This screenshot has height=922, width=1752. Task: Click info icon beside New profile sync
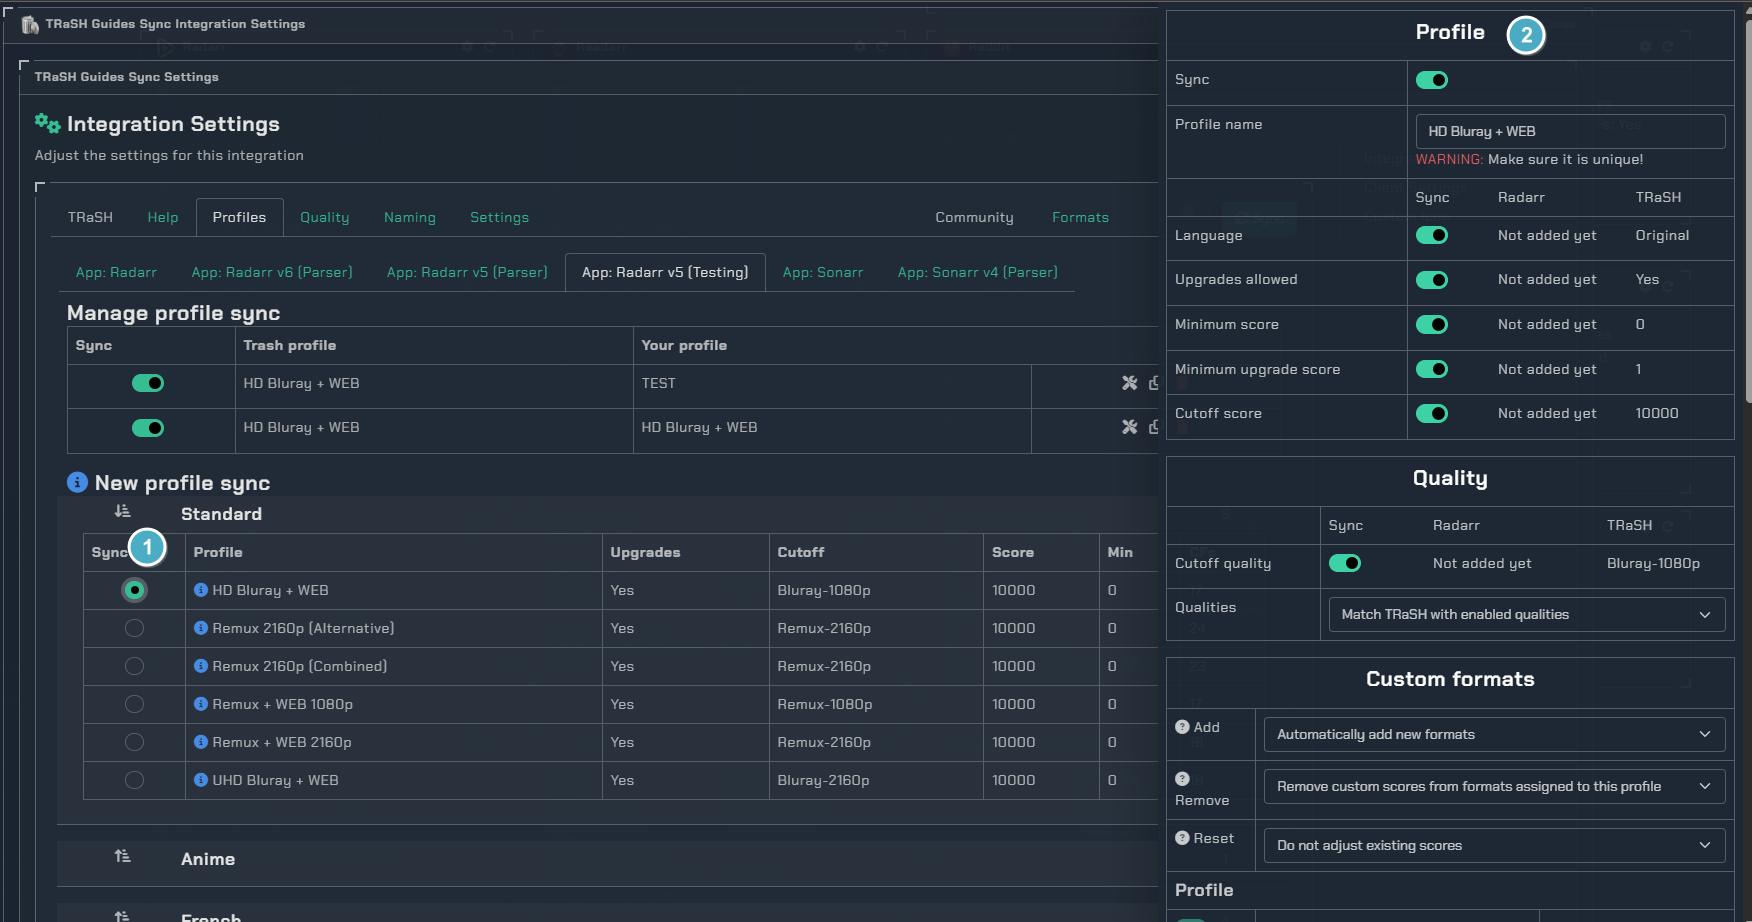(77, 482)
